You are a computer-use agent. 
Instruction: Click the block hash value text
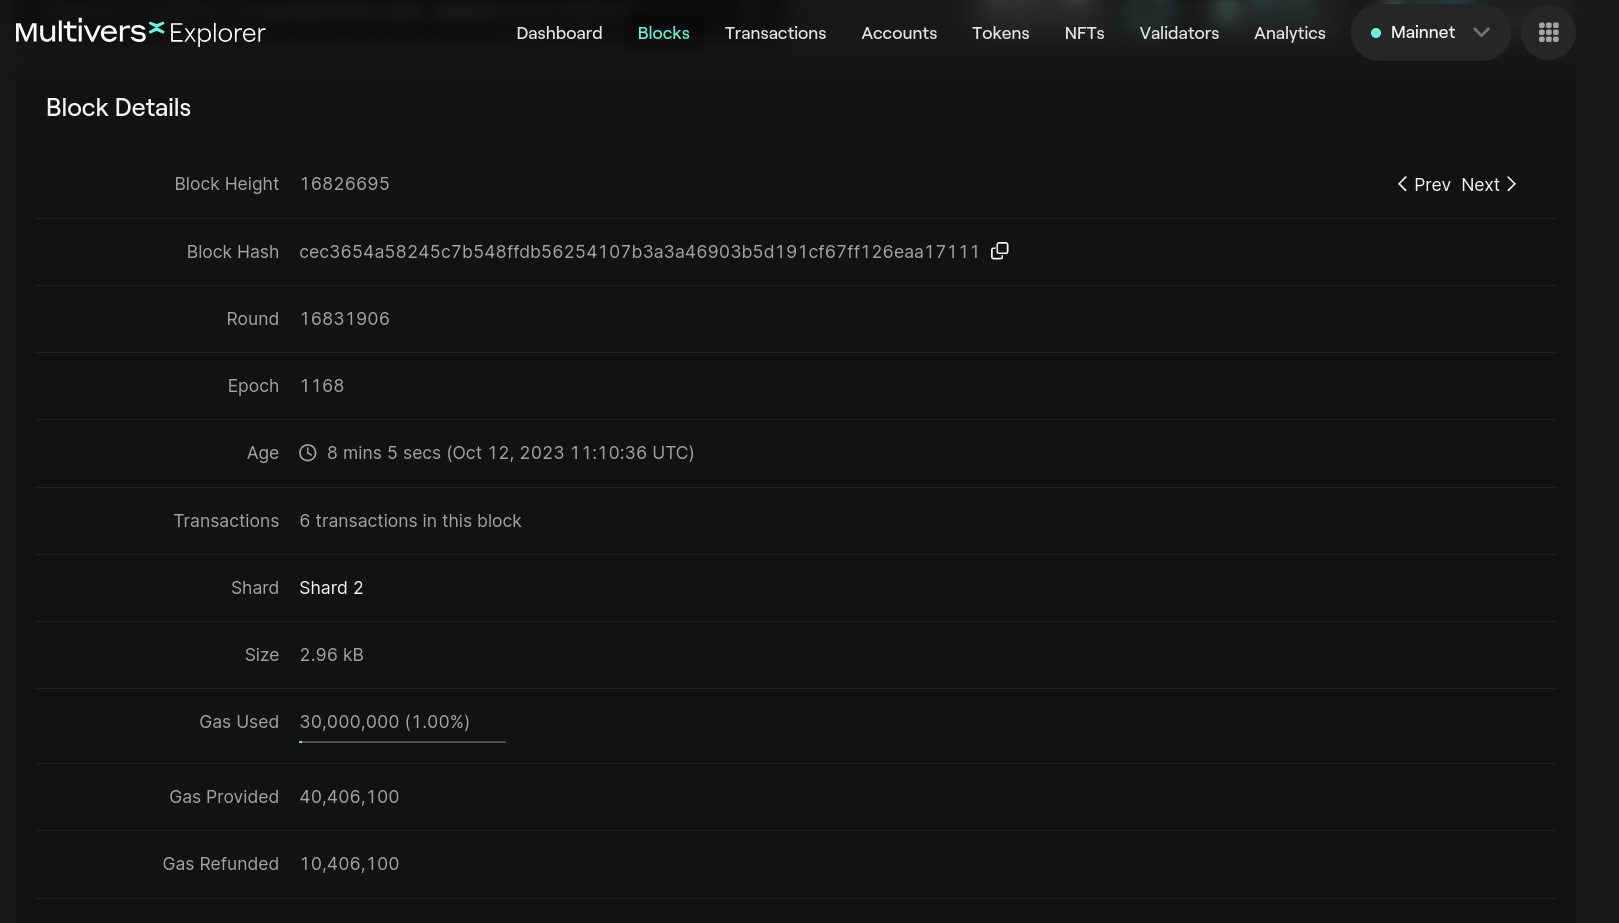coord(639,252)
